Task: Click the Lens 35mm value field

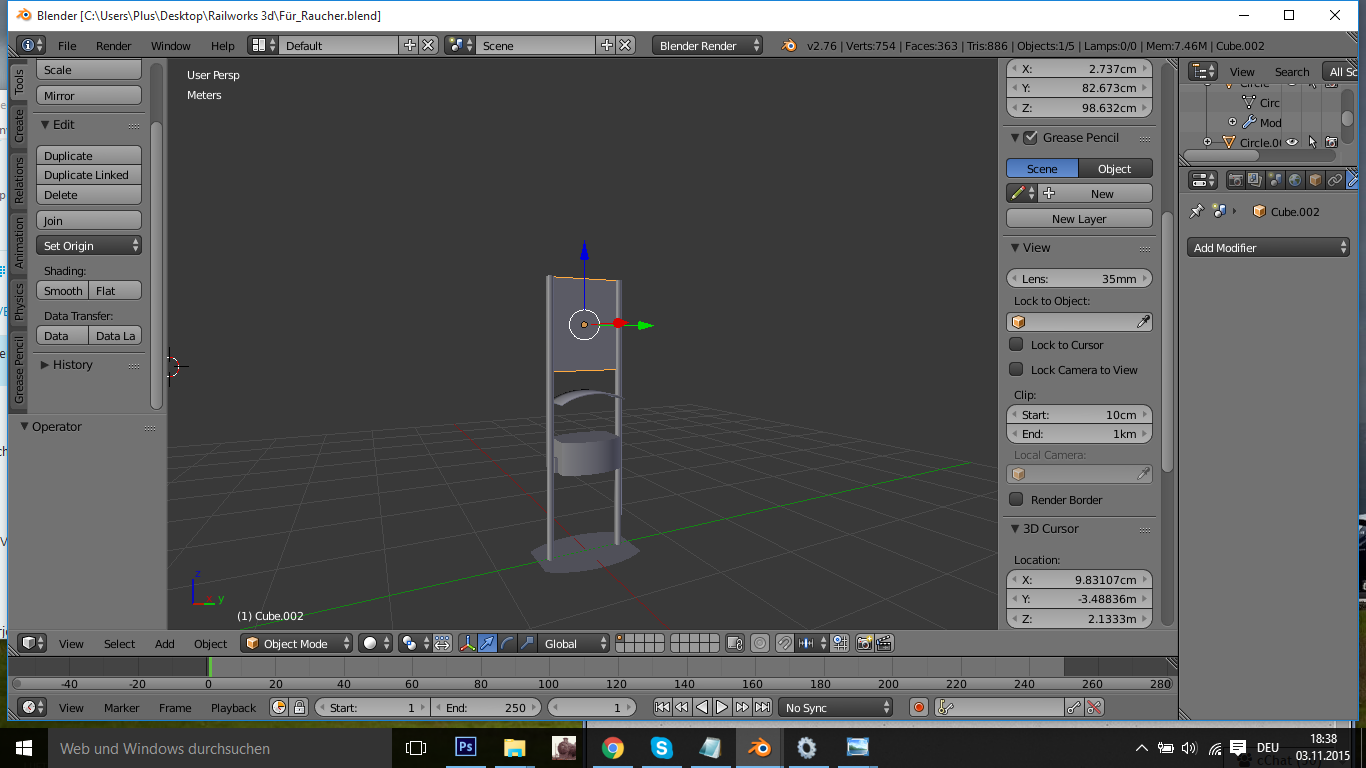Action: [1079, 279]
